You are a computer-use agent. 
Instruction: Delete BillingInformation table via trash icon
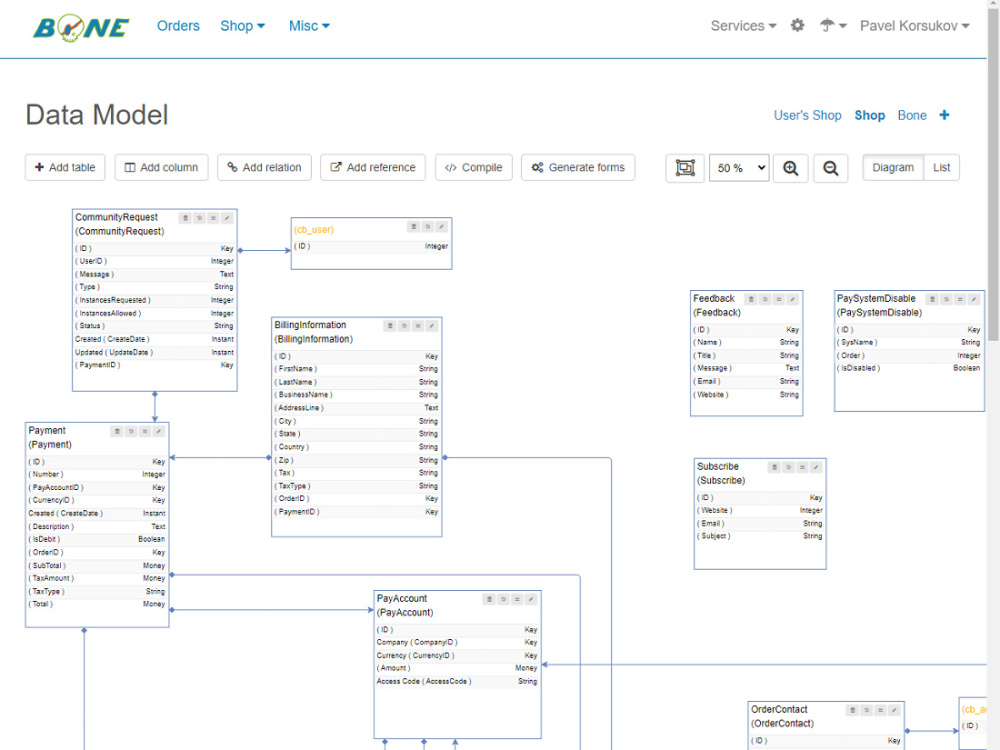(390, 326)
